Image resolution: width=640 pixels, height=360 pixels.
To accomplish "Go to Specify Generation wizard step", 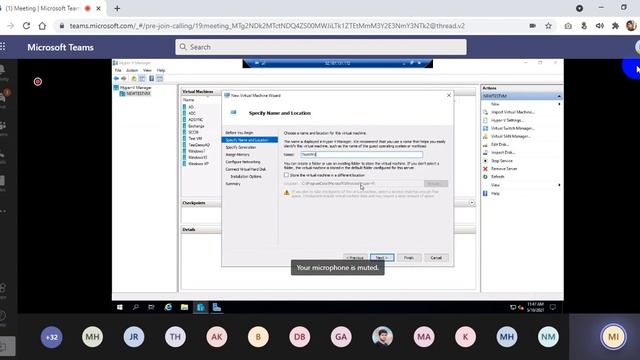I will [x=241, y=147].
